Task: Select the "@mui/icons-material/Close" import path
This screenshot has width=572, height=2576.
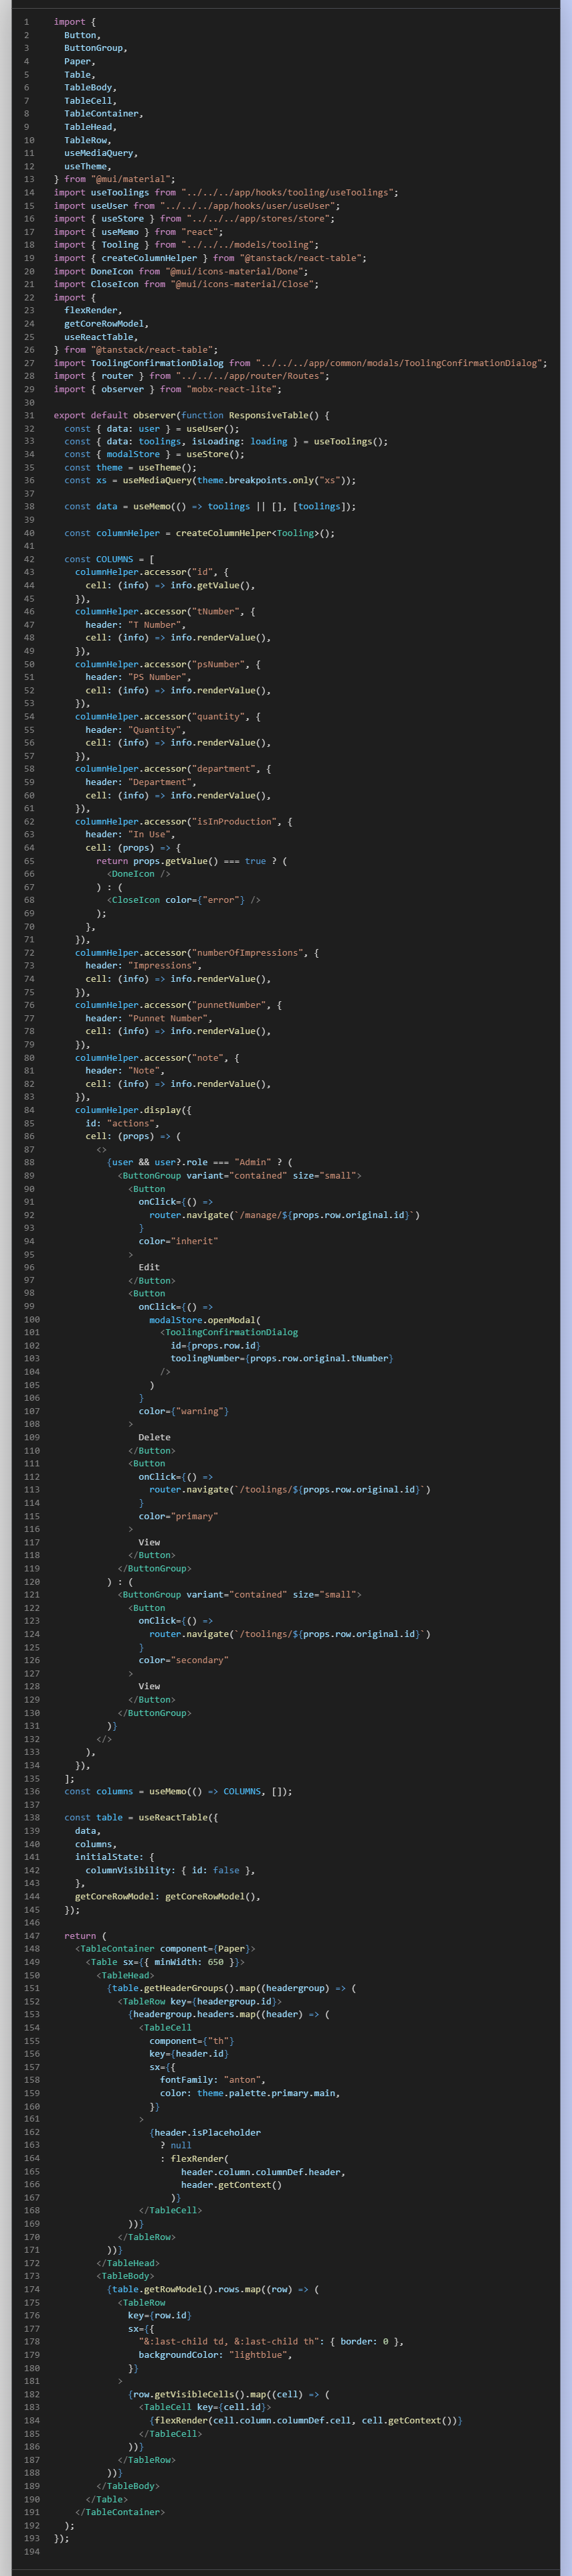Action: (x=243, y=284)
